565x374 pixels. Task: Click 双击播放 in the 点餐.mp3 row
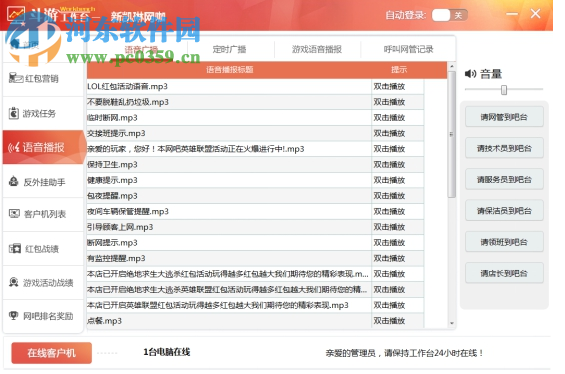pyautogui.click(x=389, y=321)
